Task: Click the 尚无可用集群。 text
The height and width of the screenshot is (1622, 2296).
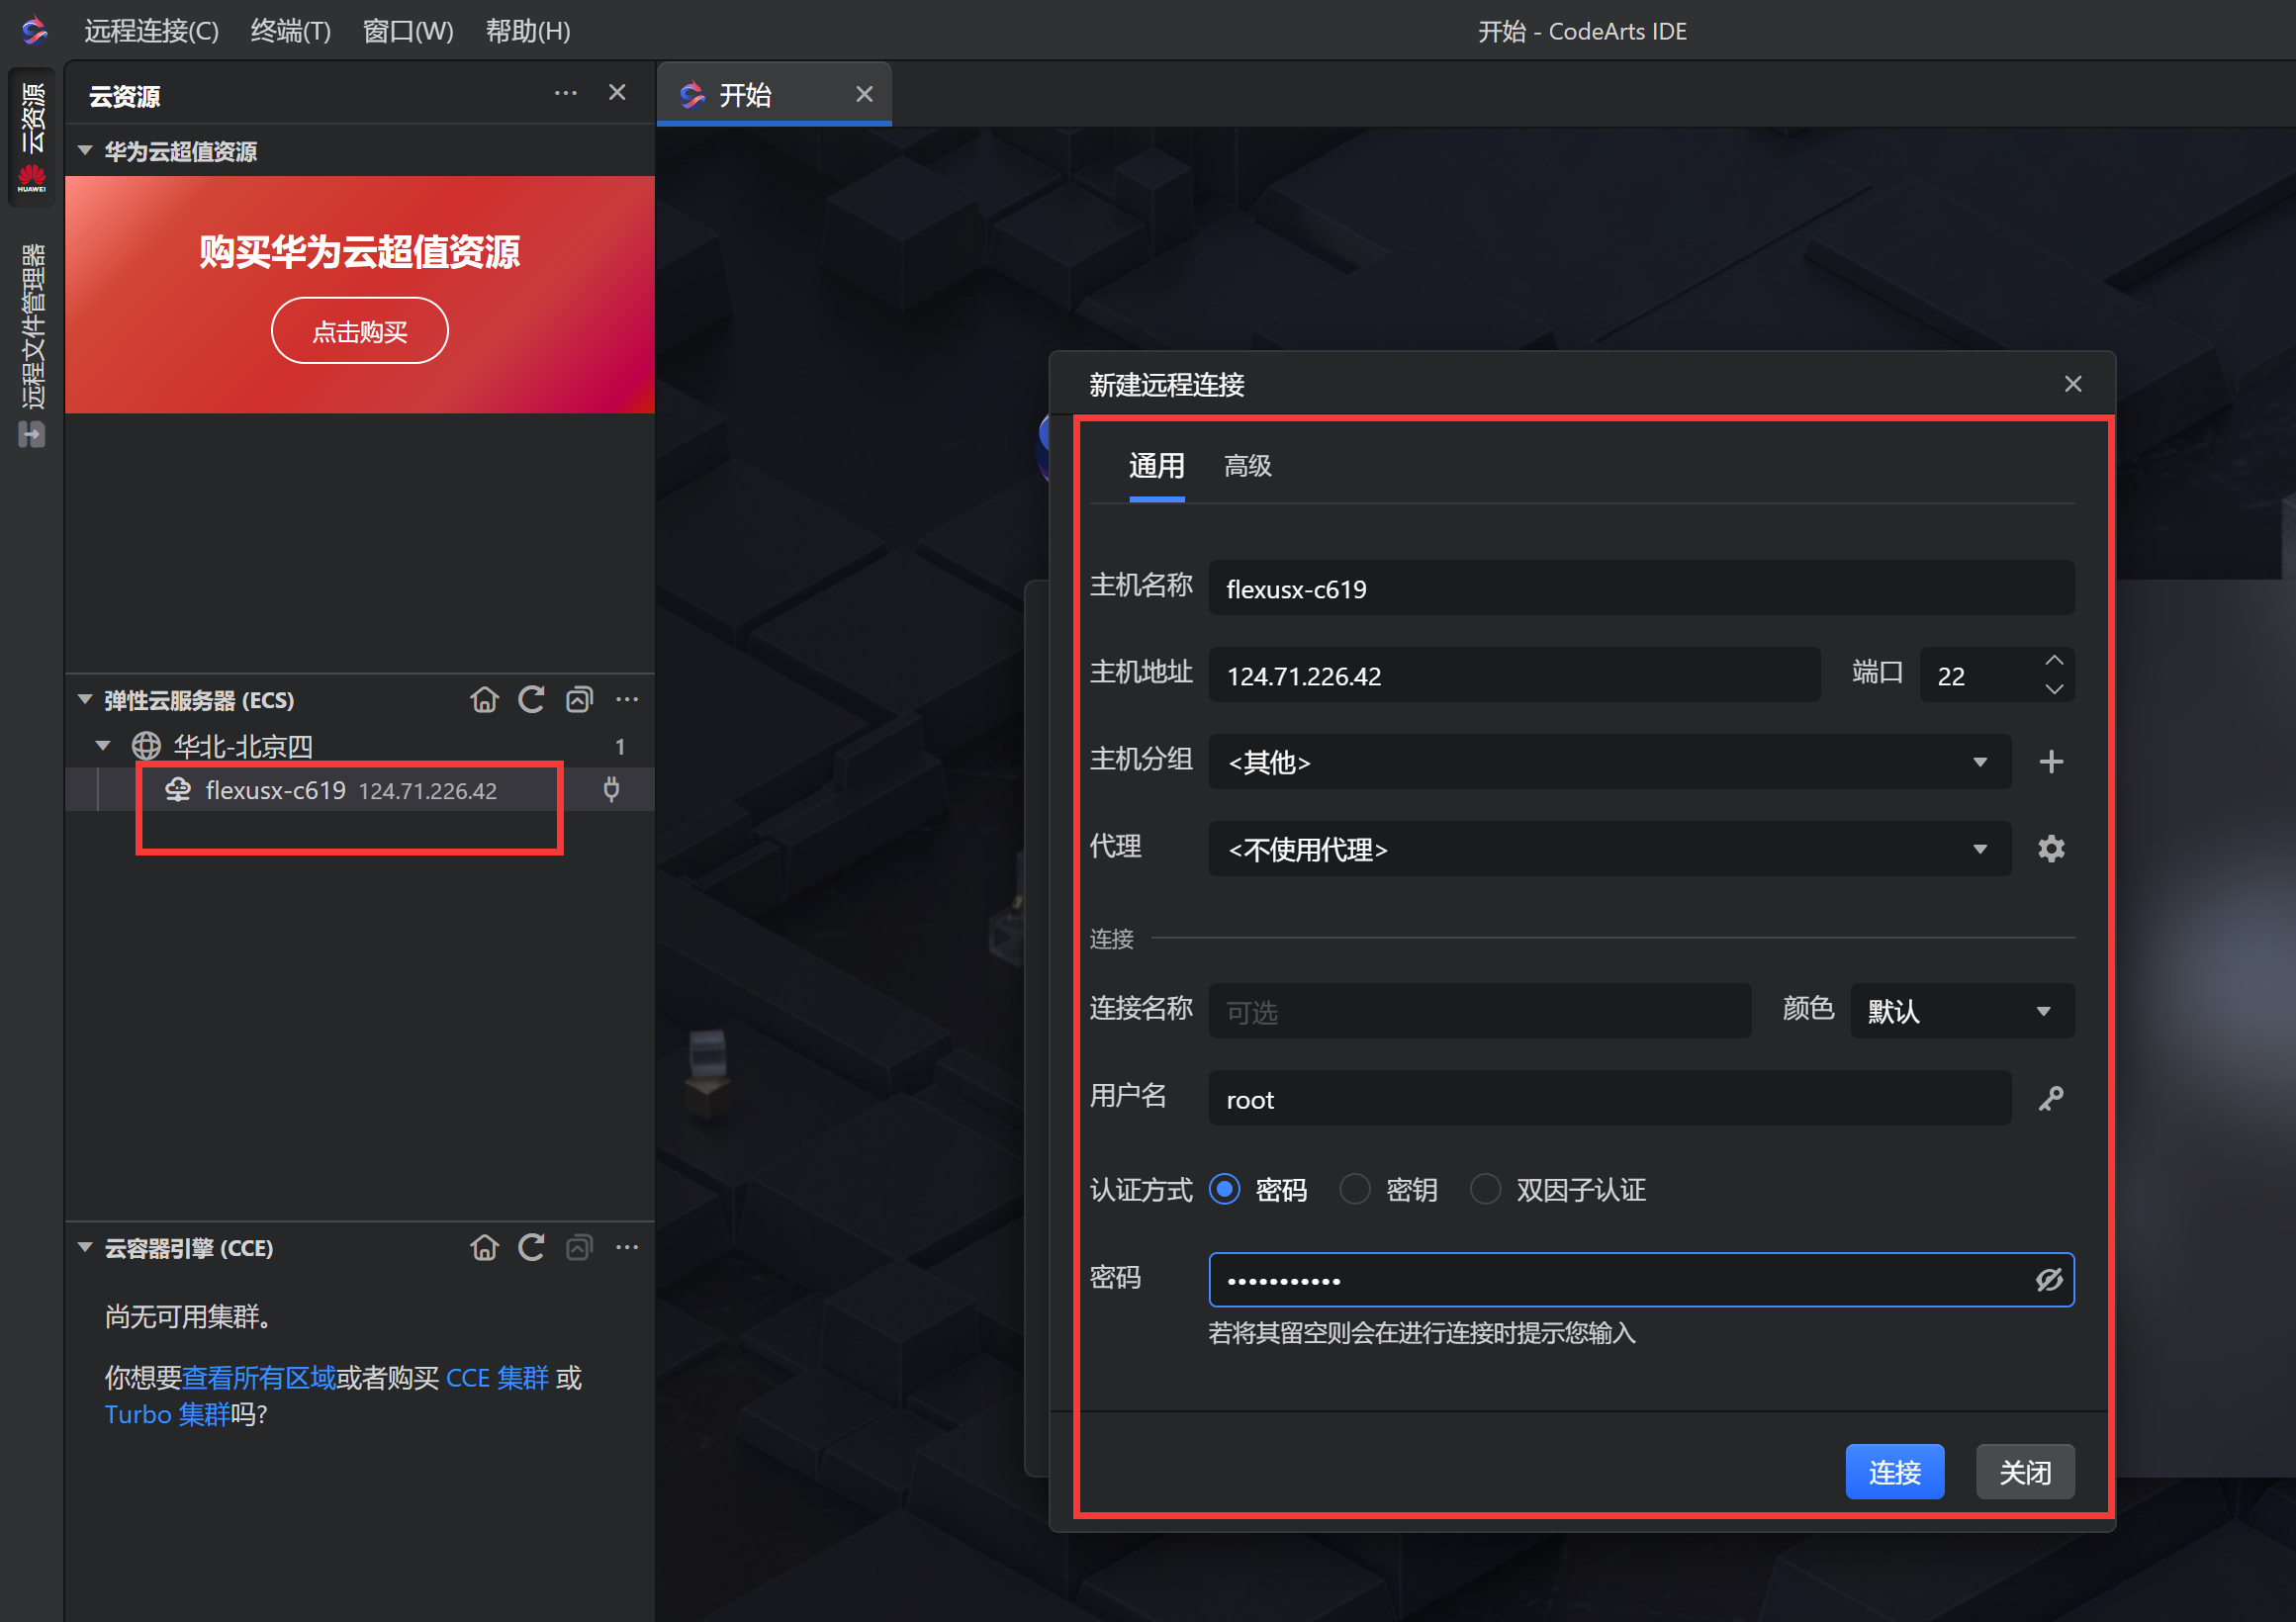Action: pos(189,1317)
